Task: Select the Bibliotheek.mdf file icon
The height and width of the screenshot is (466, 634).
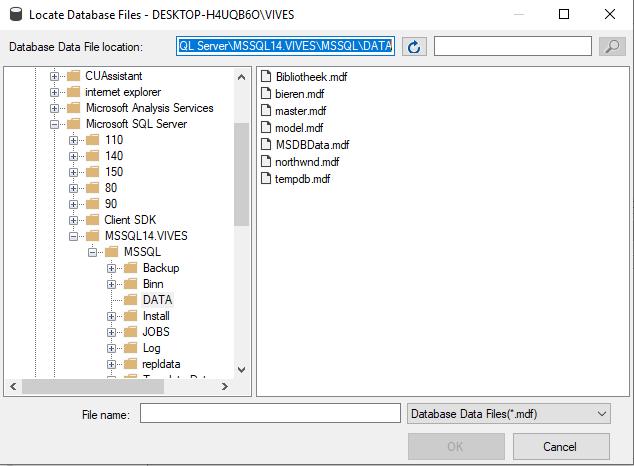Action: [266, 76]
